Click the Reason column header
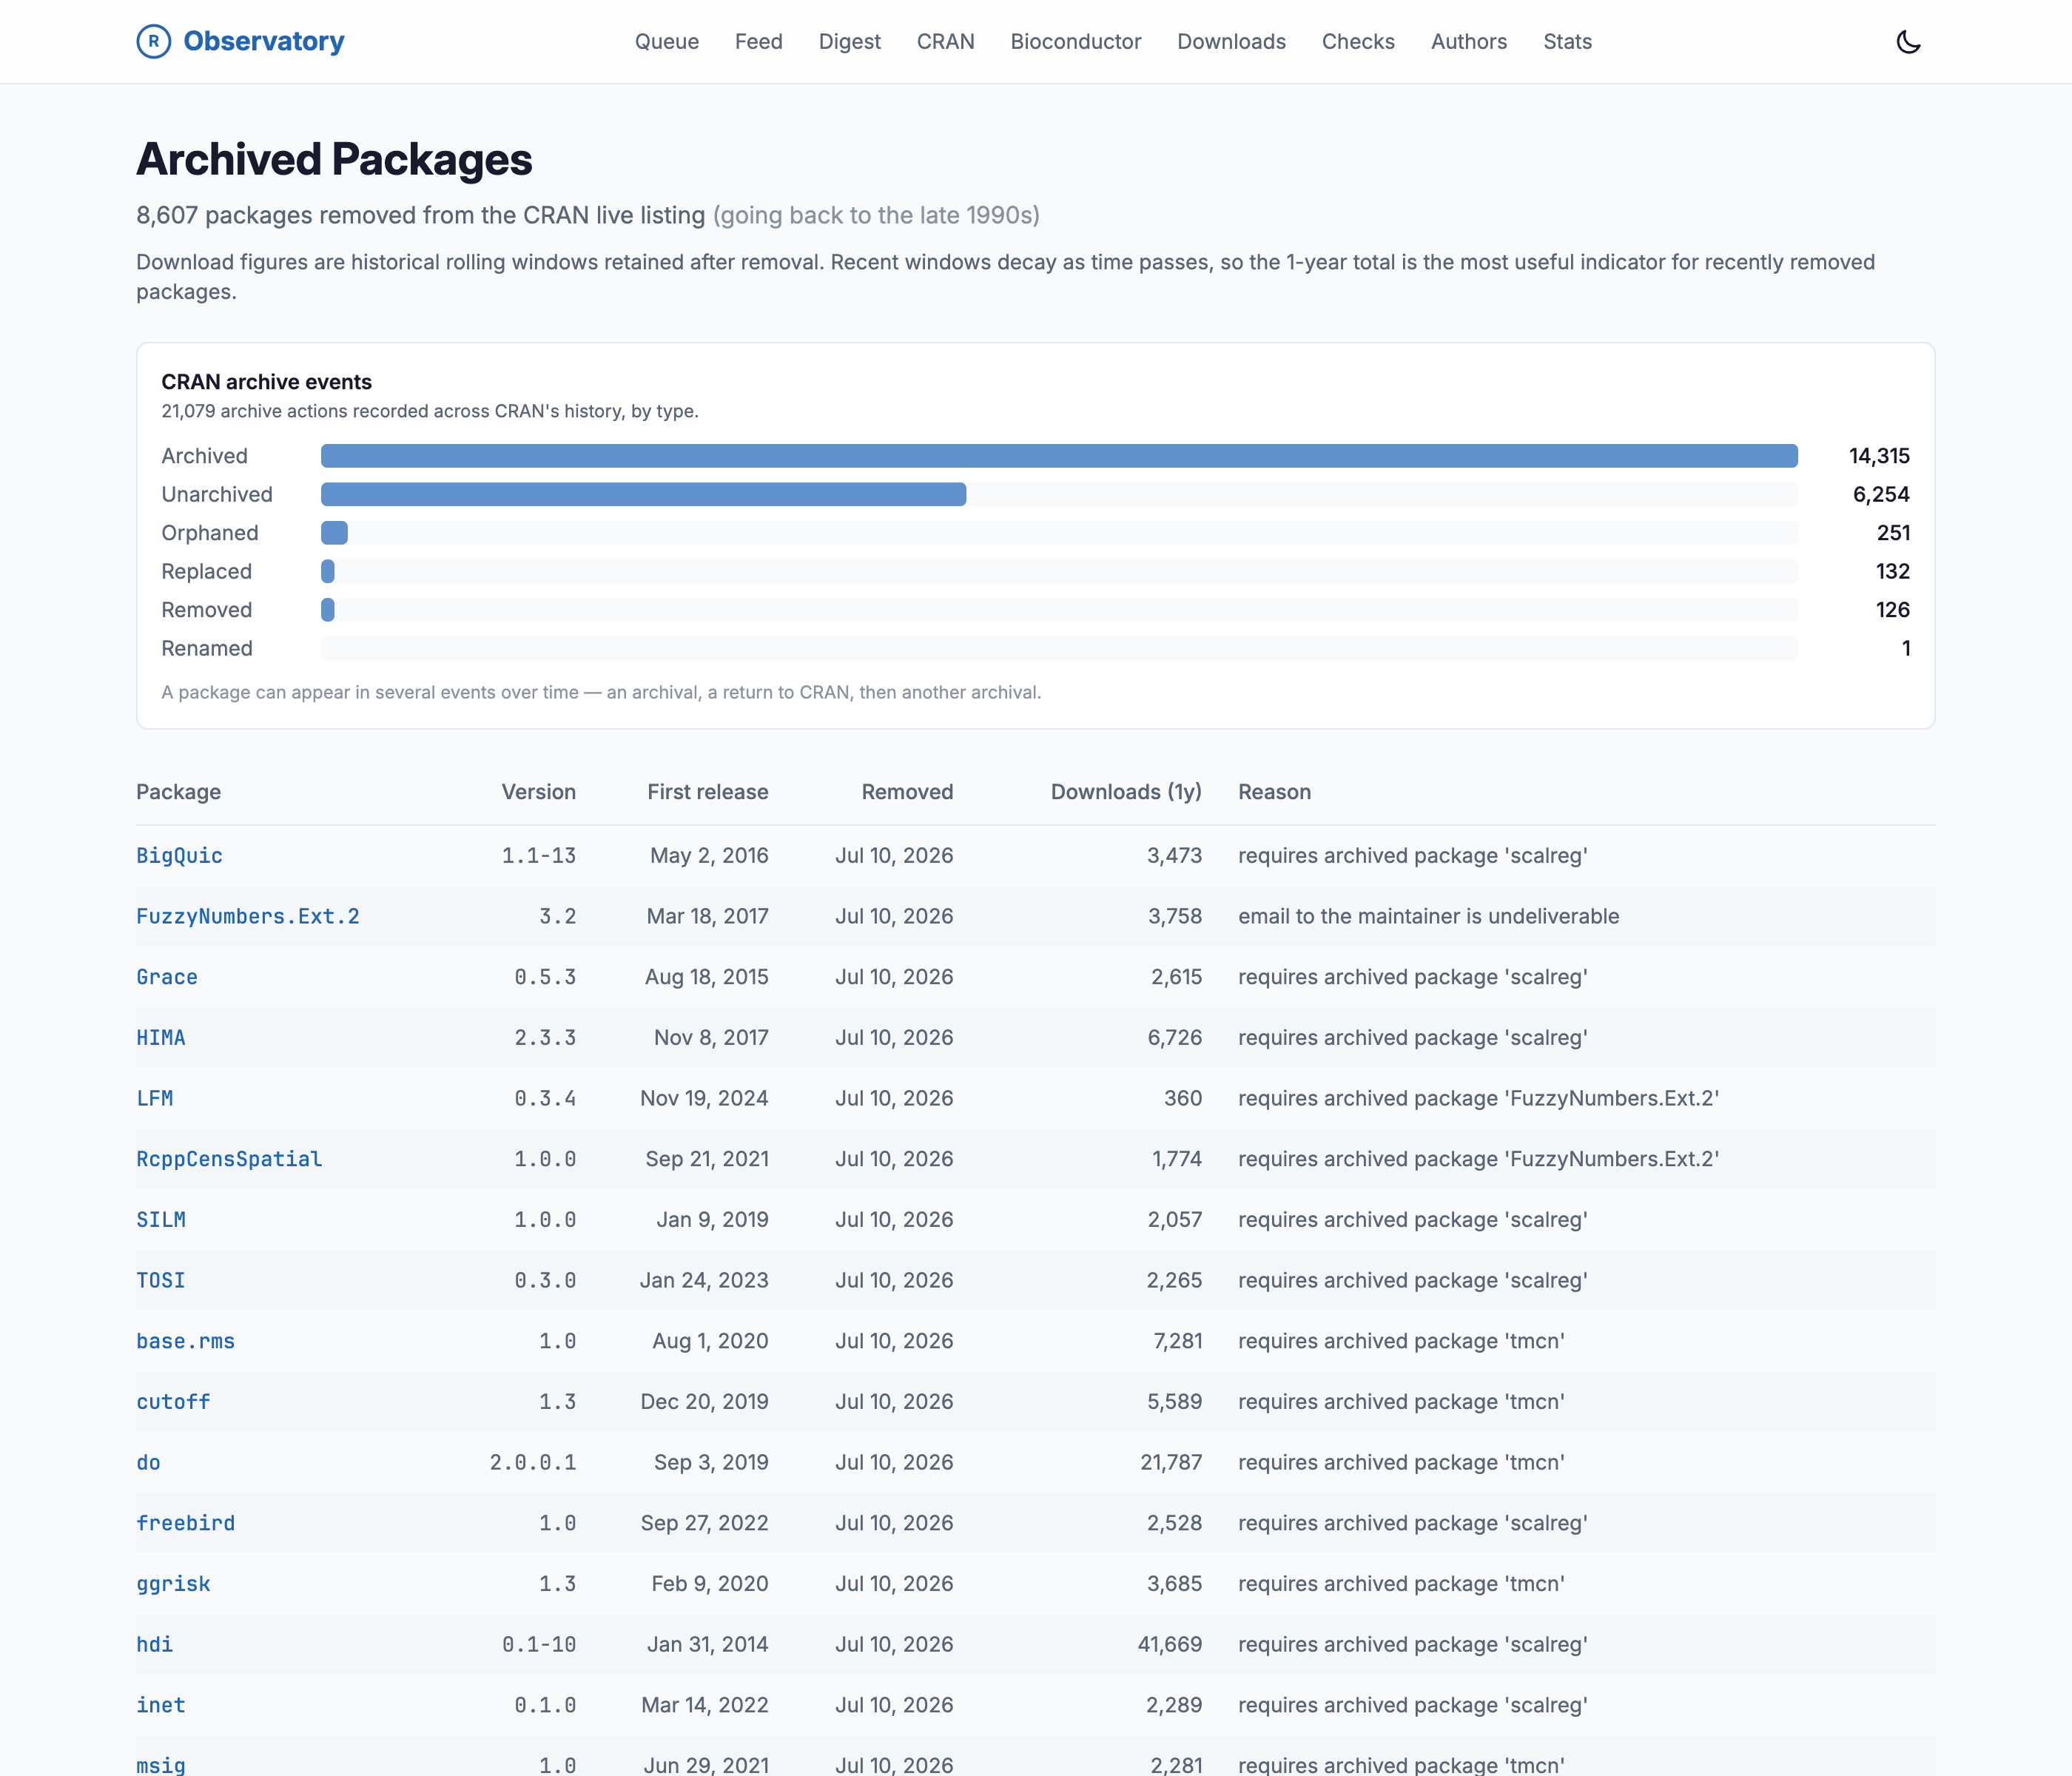Image resolution: width=2072 pixels, height=1776 pixels. tap(1274, 792)
